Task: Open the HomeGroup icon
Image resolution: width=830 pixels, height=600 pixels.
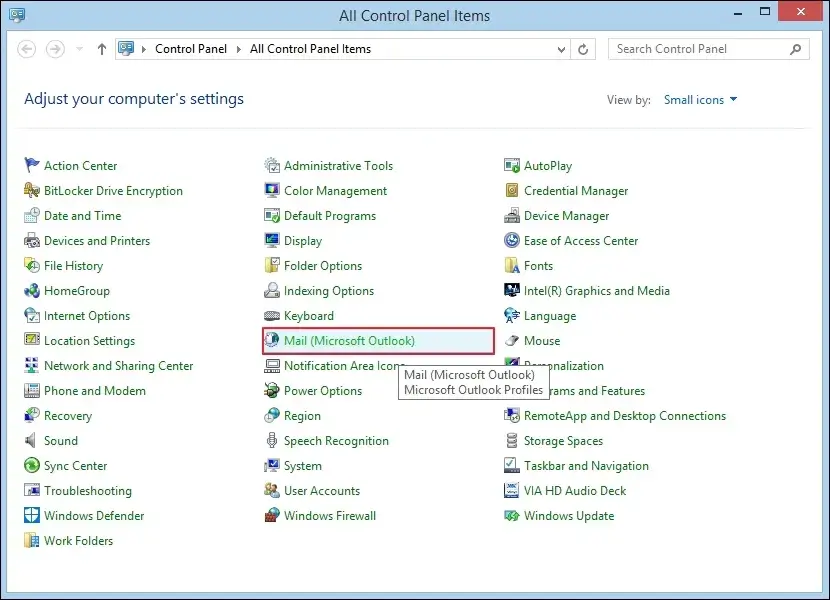Action: click(32, 290)
